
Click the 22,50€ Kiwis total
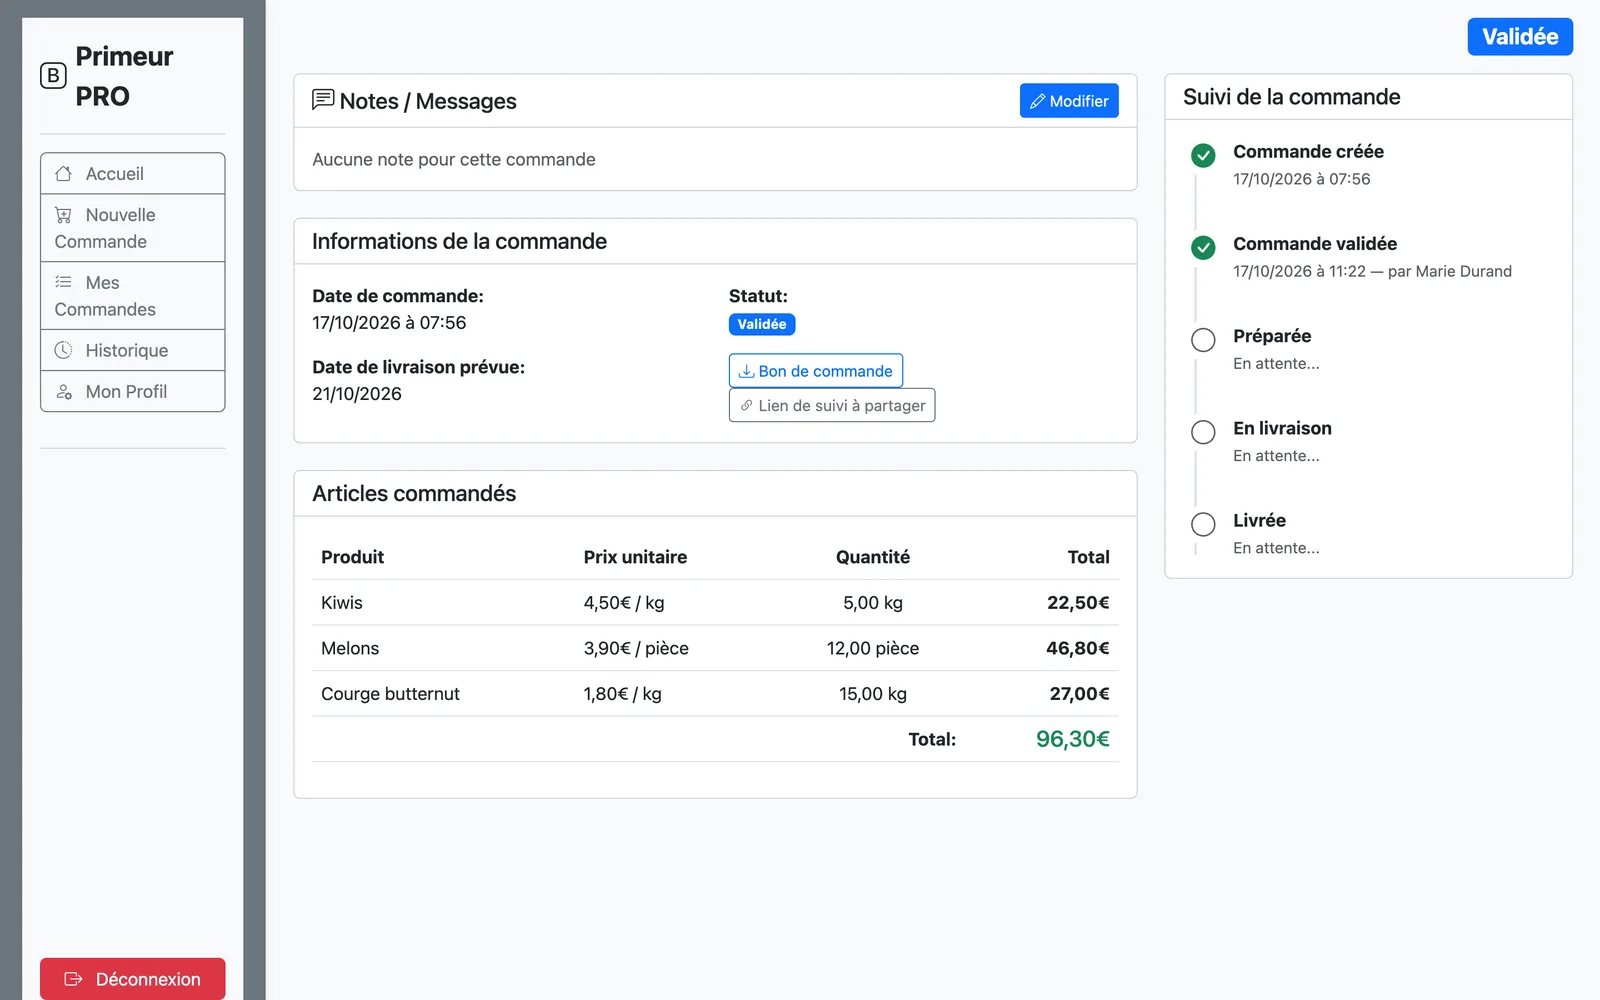point(1078,603)
